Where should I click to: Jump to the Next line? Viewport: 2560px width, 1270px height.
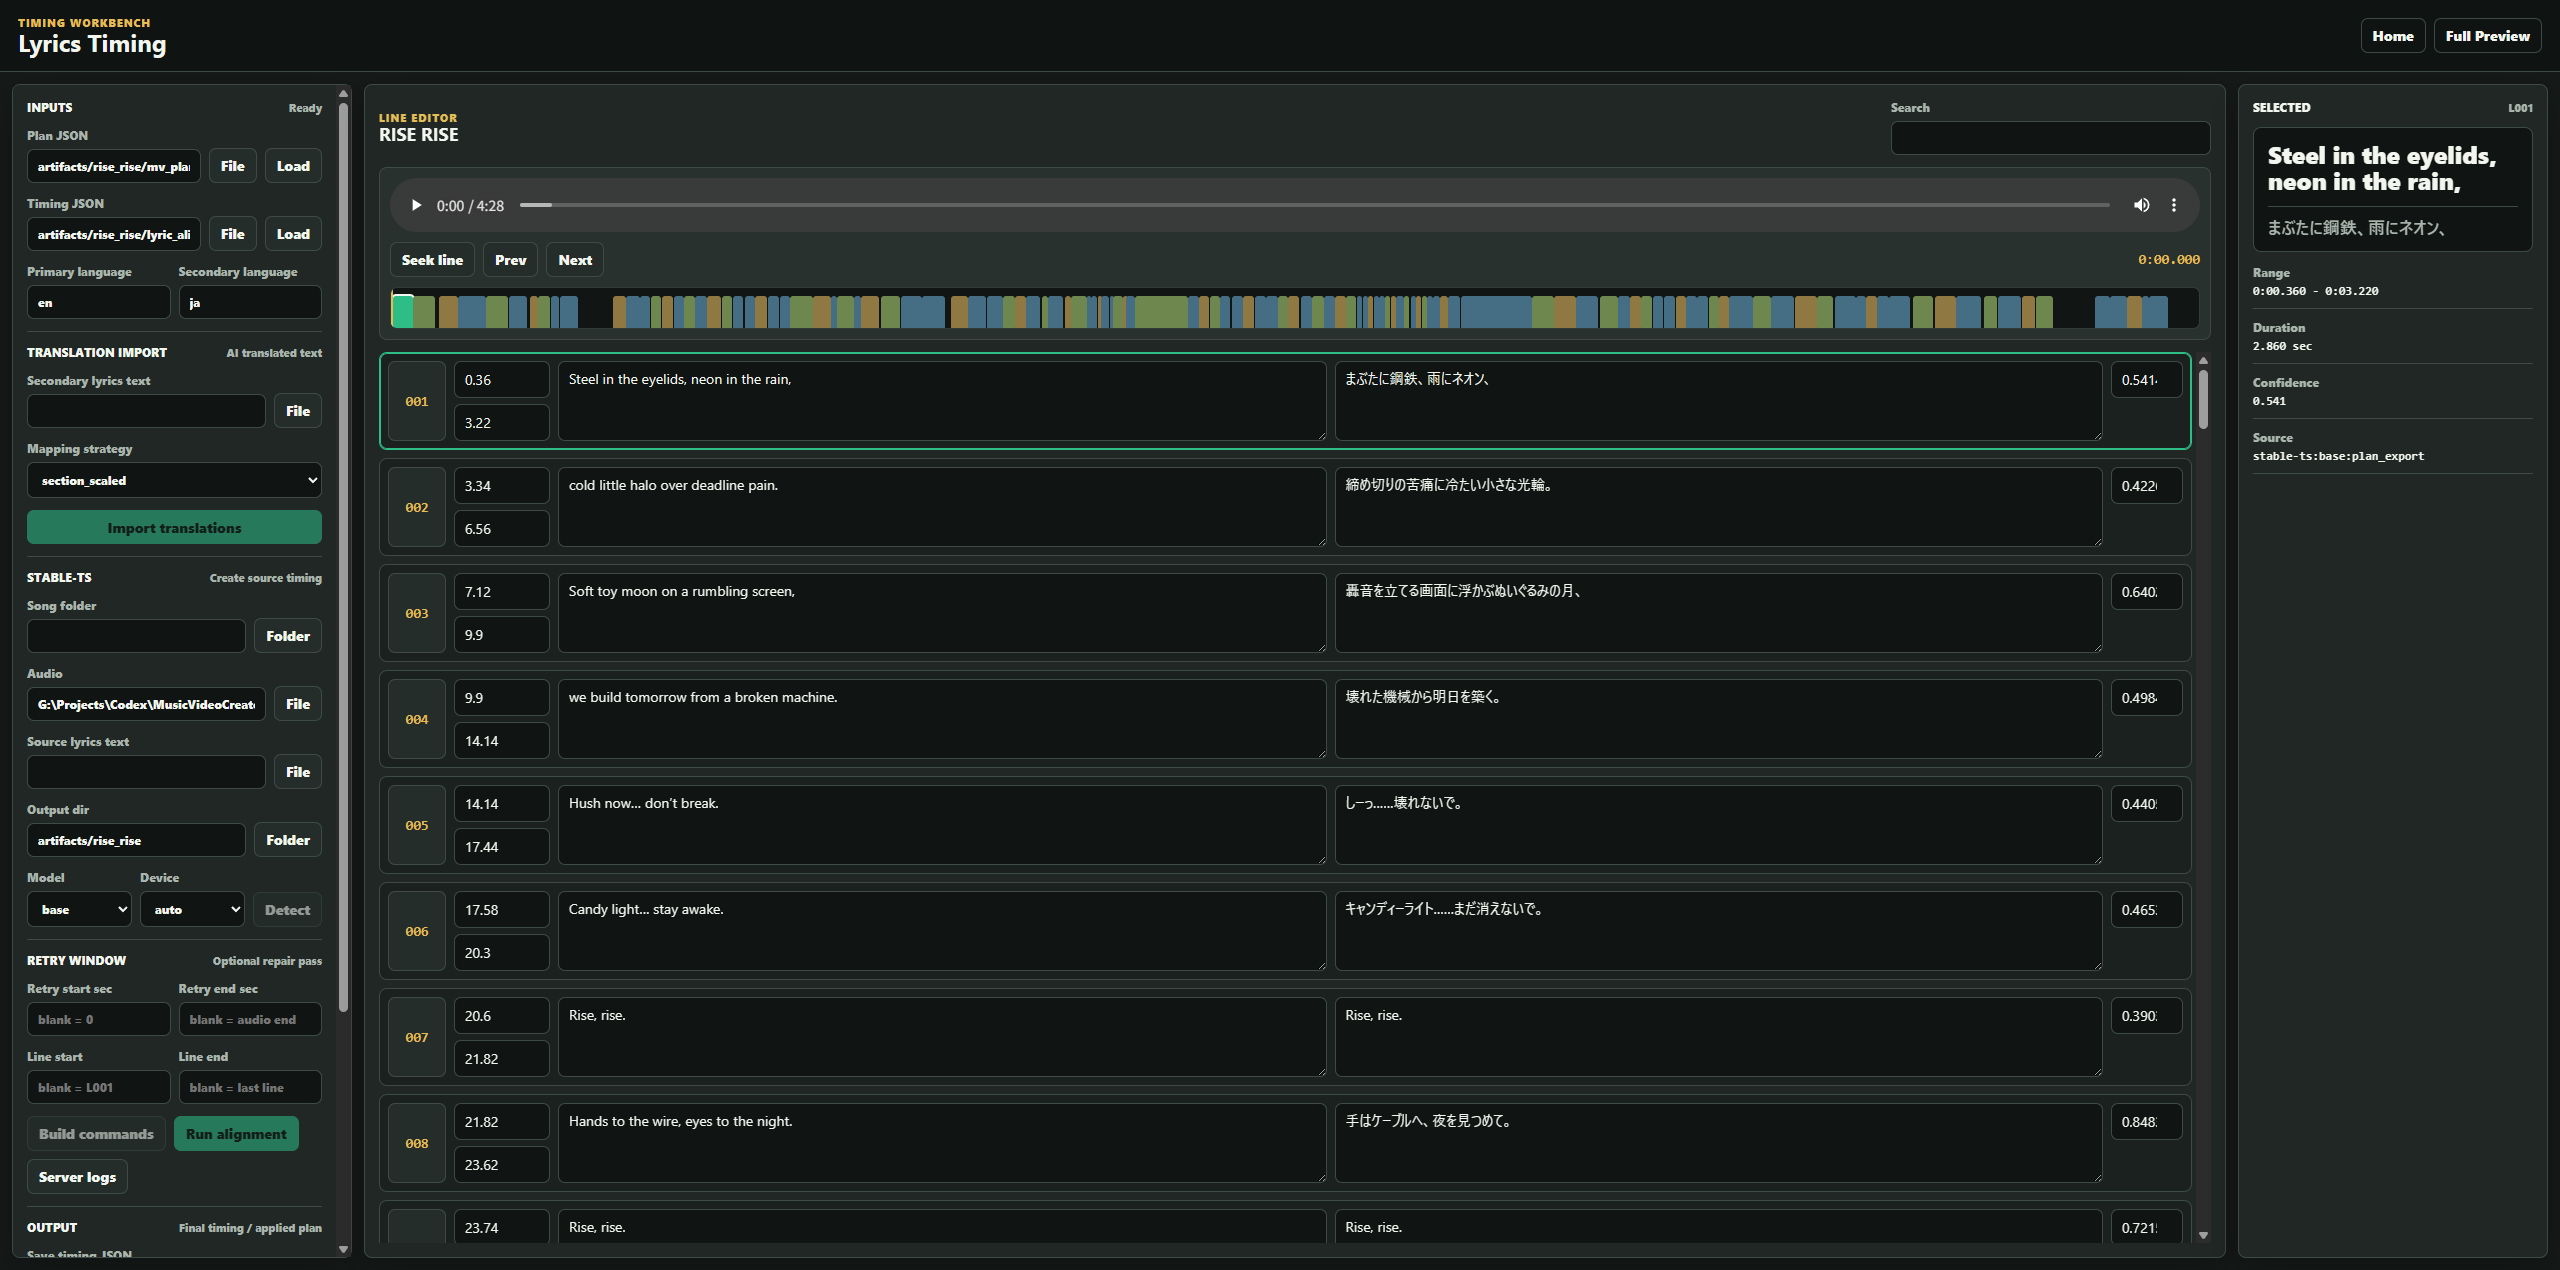(575, 260)
